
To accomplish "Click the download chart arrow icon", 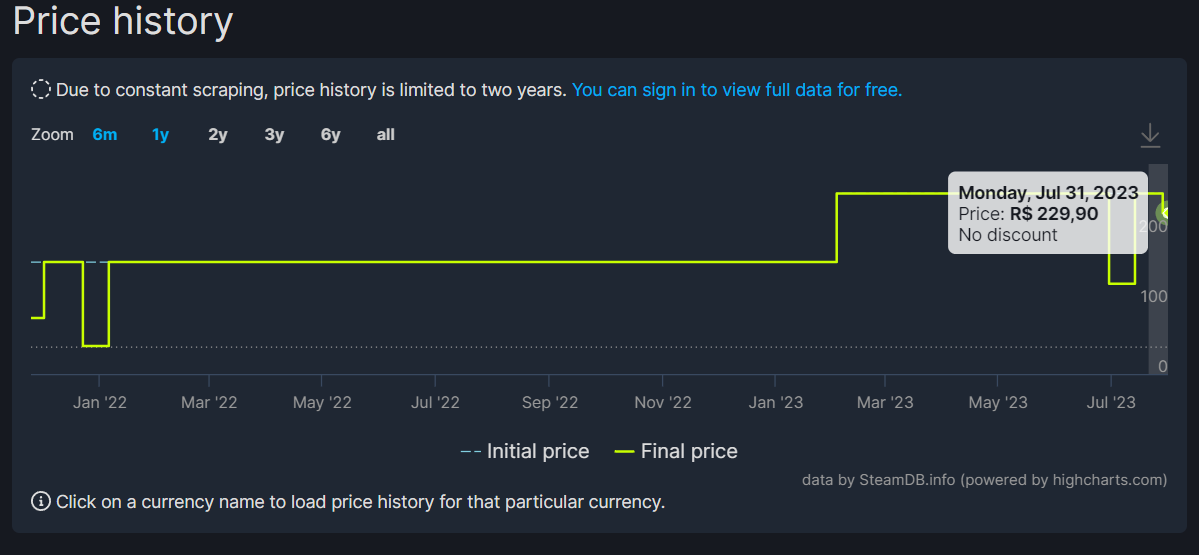I will [x=1150, y=136].
